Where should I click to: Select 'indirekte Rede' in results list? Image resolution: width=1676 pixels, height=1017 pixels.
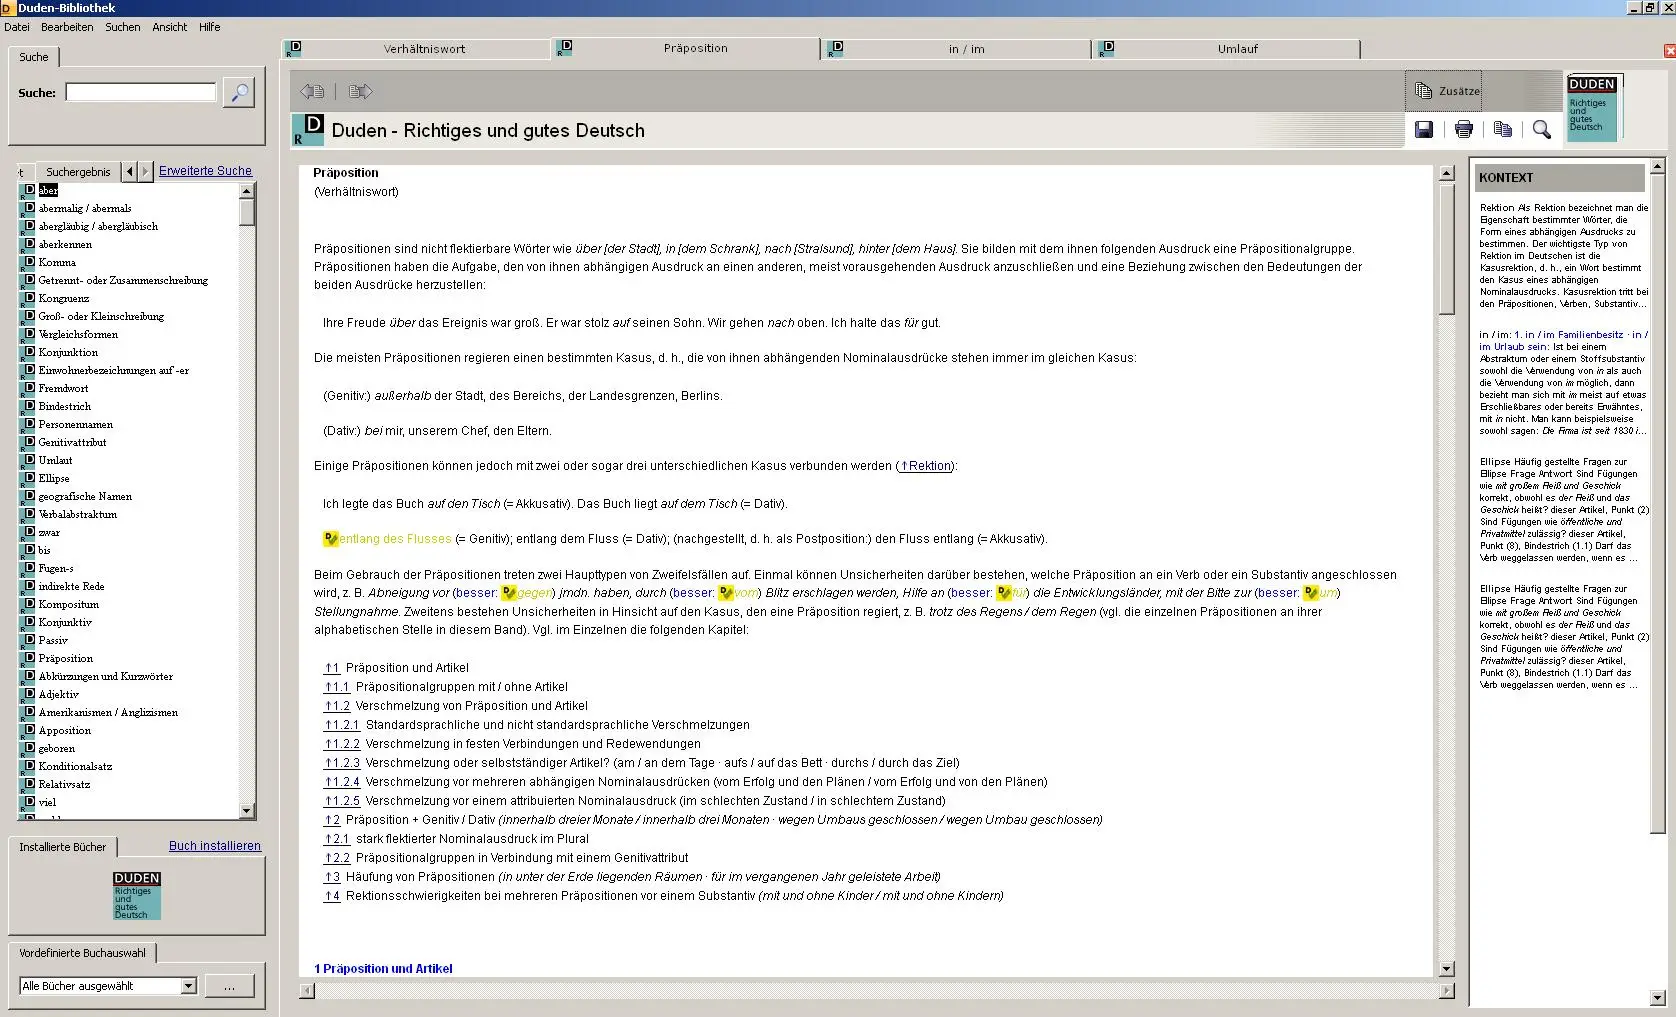click(x=71, y=586)
